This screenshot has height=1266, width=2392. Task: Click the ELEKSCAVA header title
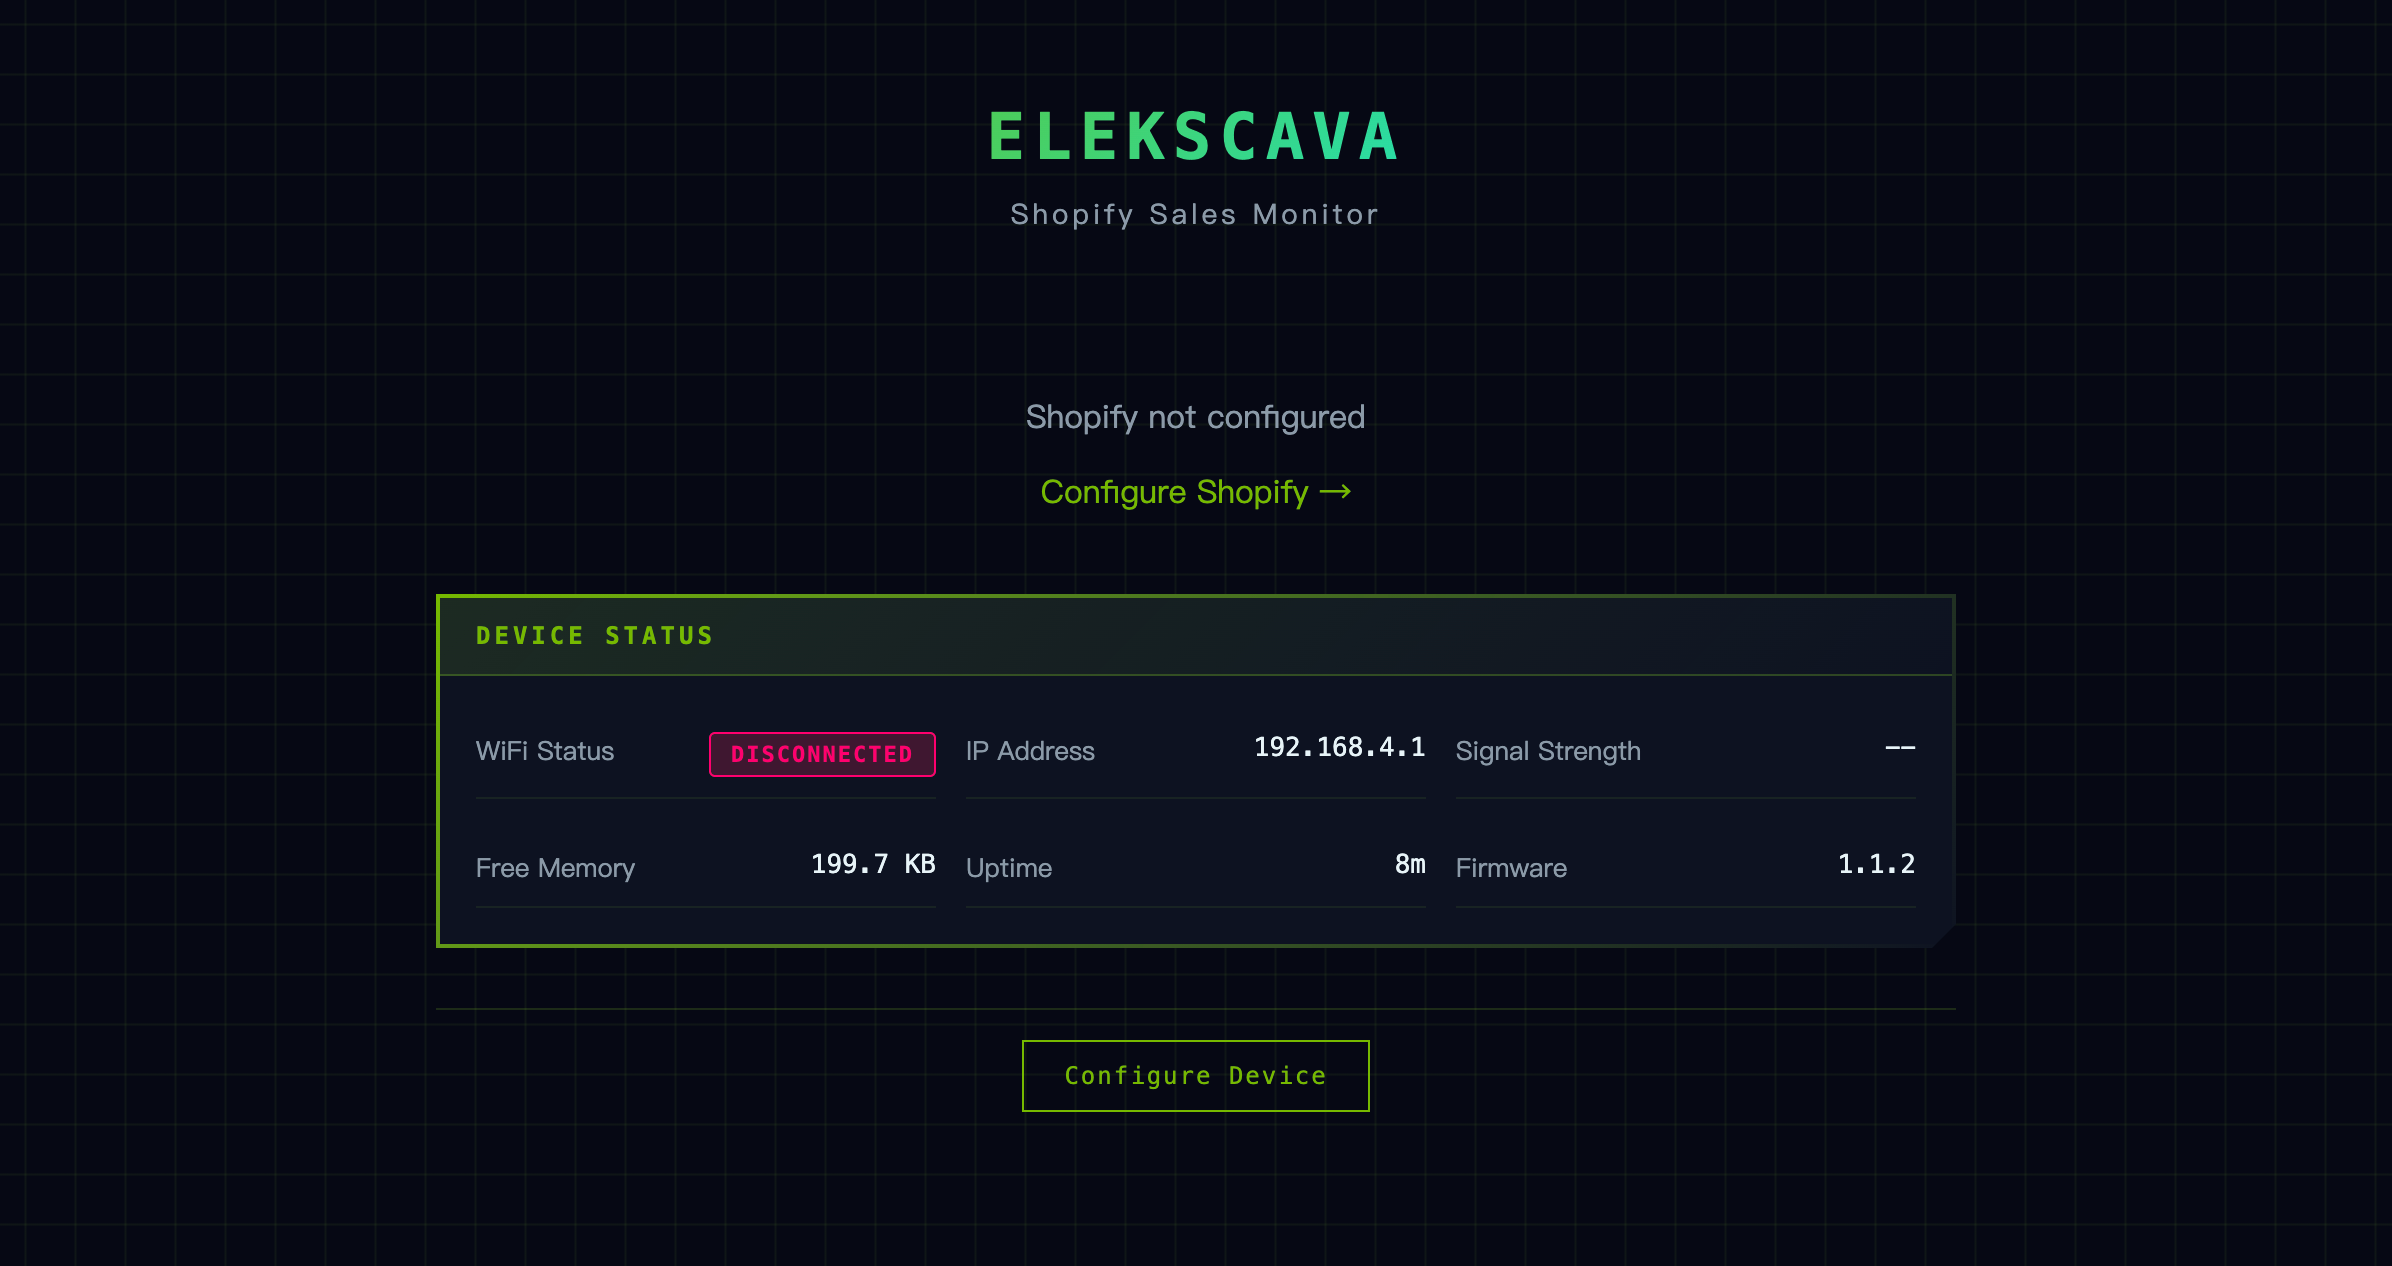1194,135
